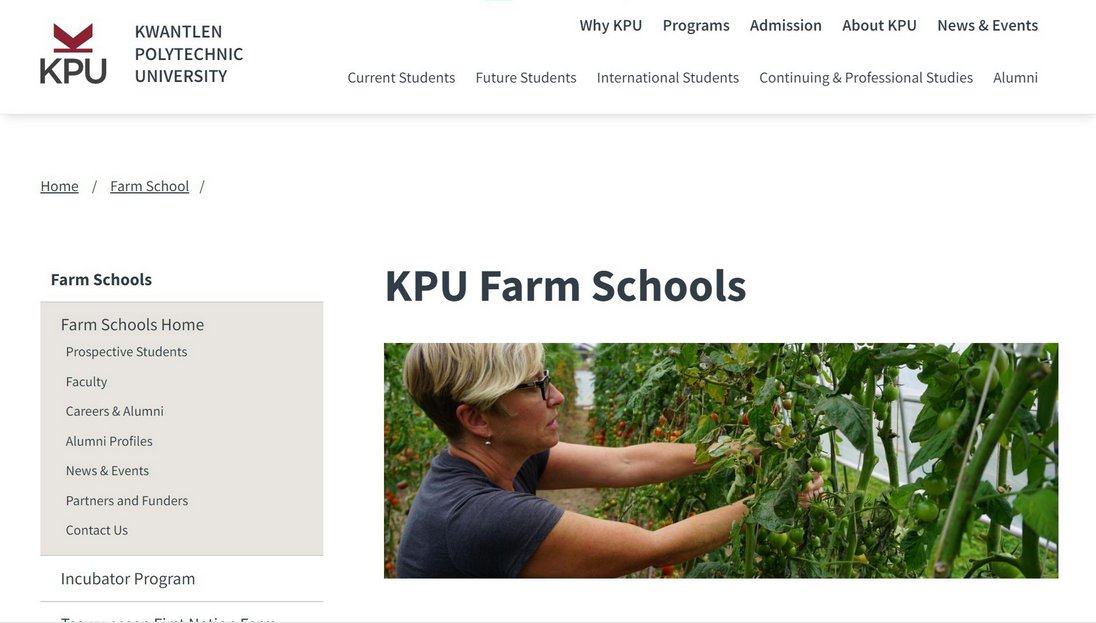Click the KPU logo icon

pyautogui.click(x=73, y=54)
